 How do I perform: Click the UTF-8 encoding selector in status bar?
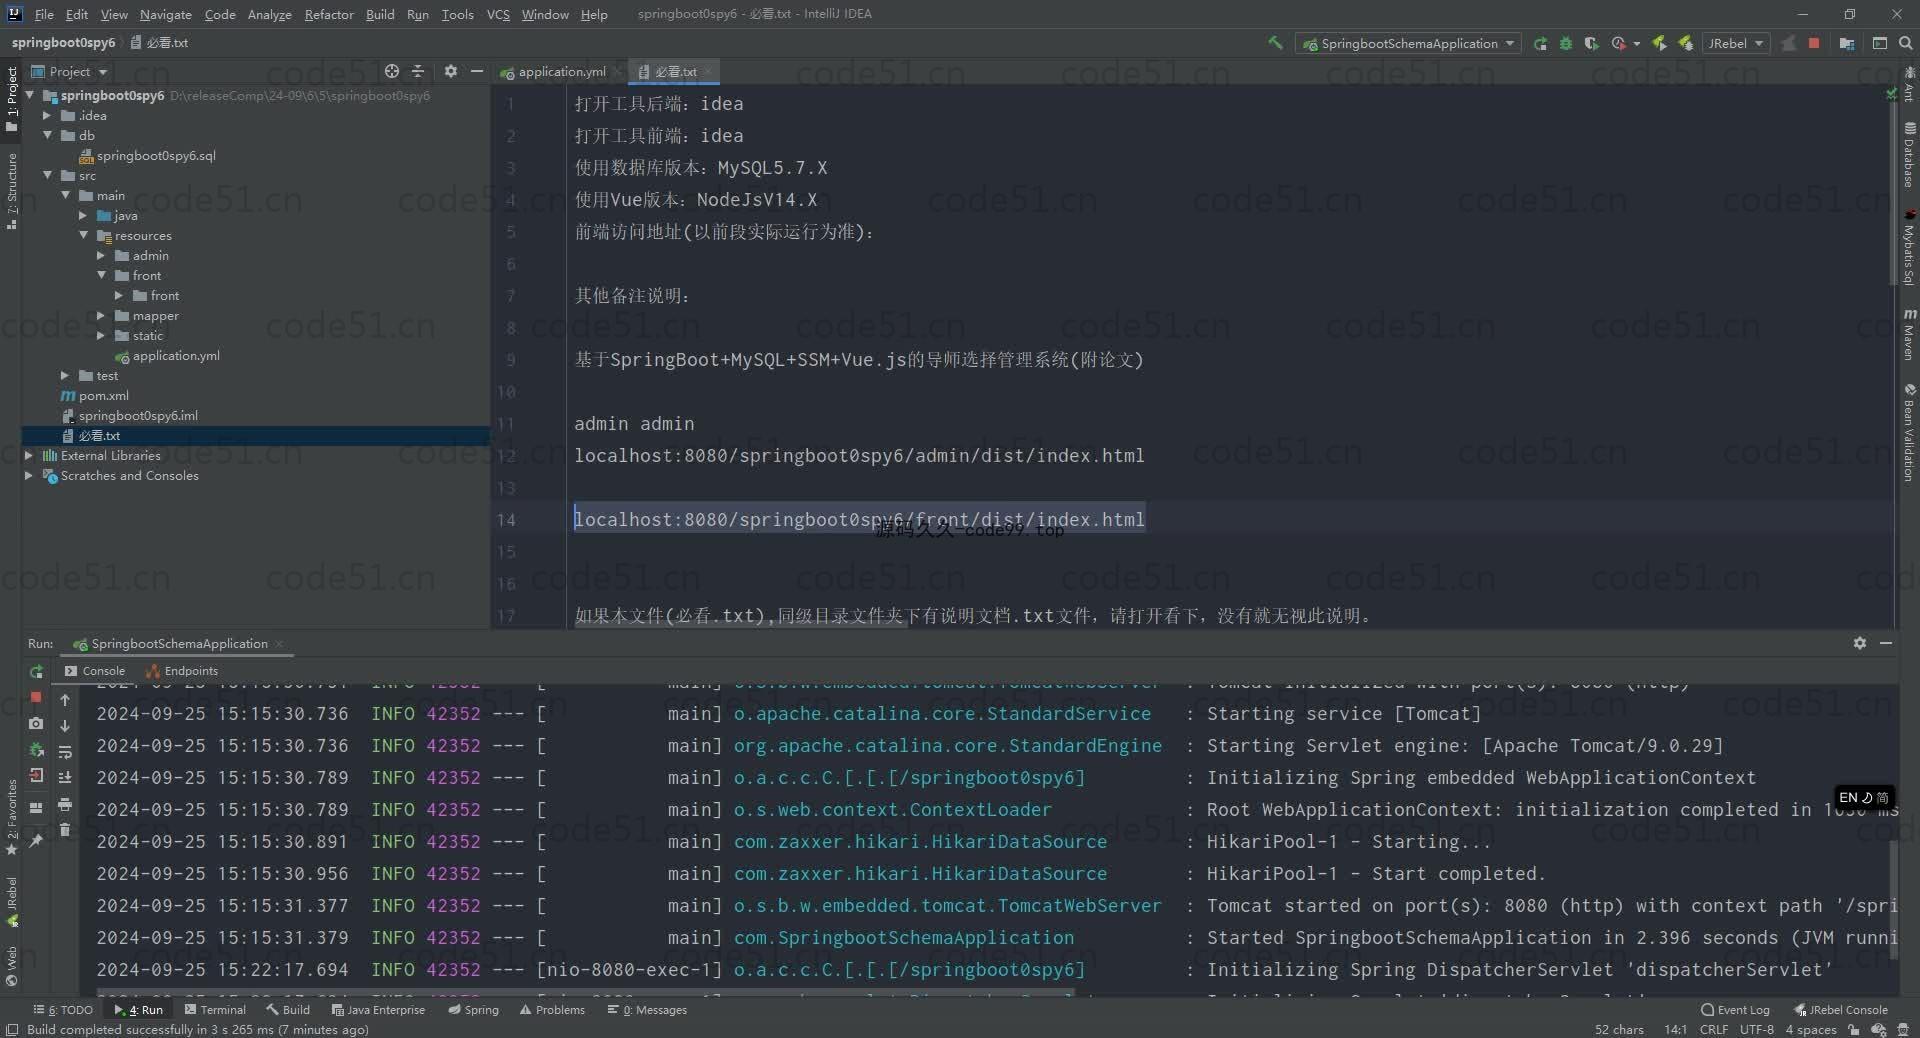click(1756, 1029)
